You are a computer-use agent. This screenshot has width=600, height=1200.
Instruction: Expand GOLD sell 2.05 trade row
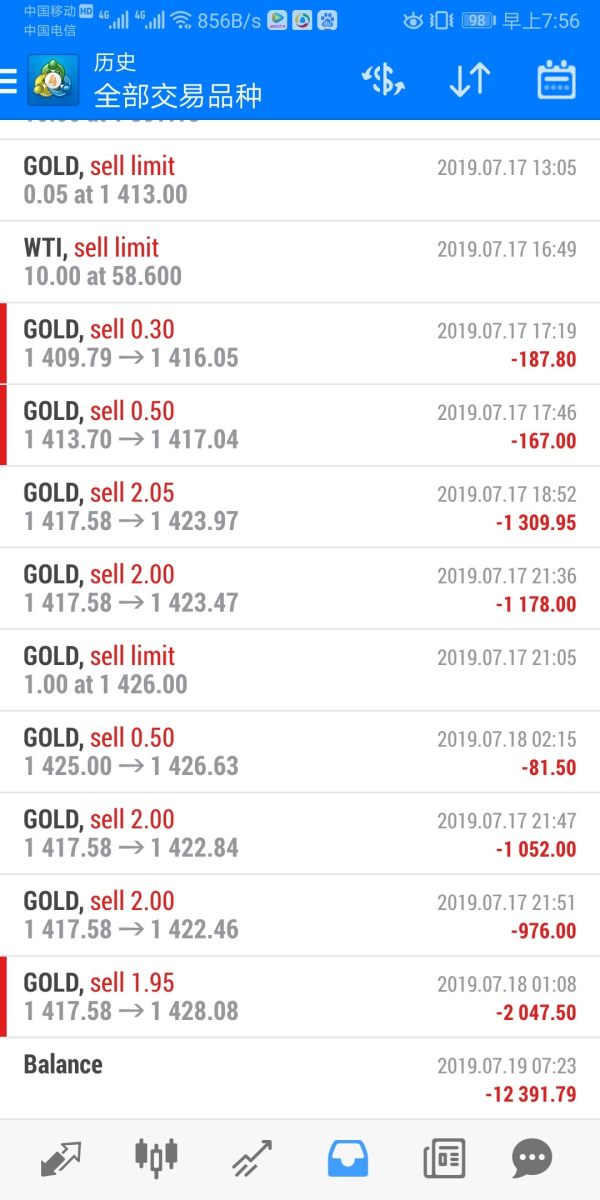(300, 507)
